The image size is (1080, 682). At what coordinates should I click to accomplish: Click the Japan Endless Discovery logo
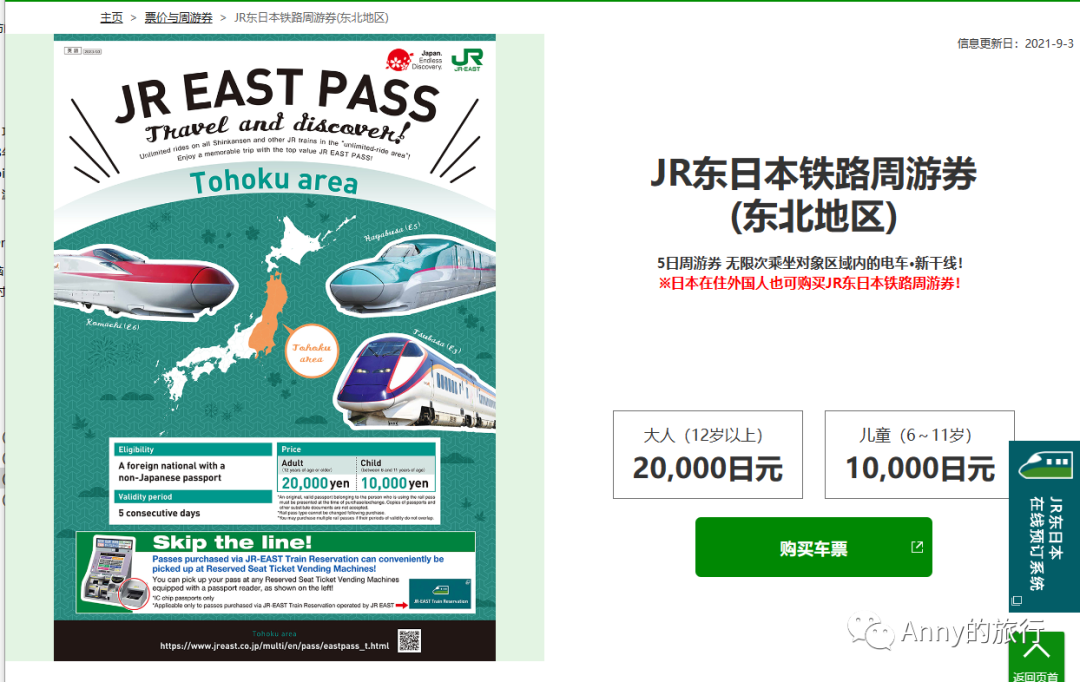click(x=414, y=60)
